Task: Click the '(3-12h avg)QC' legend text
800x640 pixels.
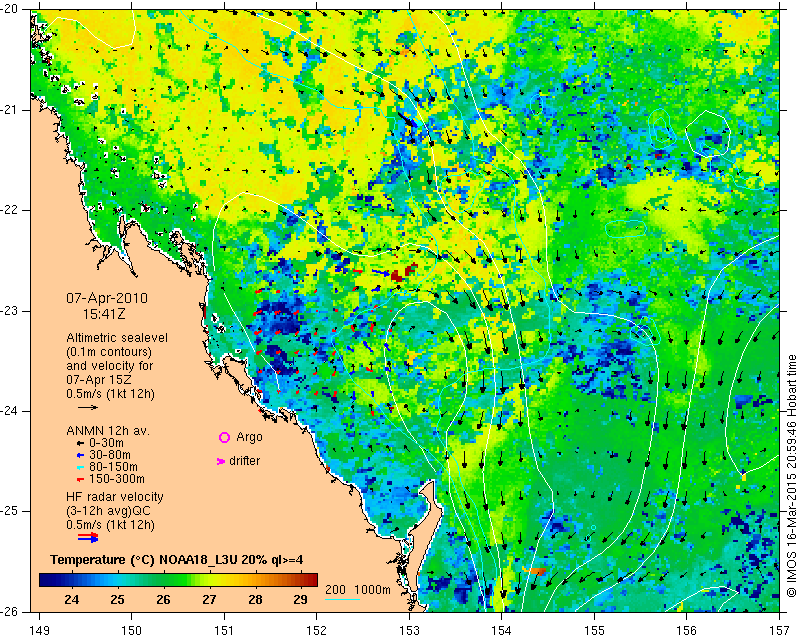Action: pyautogui.click(x=108, y=511)
